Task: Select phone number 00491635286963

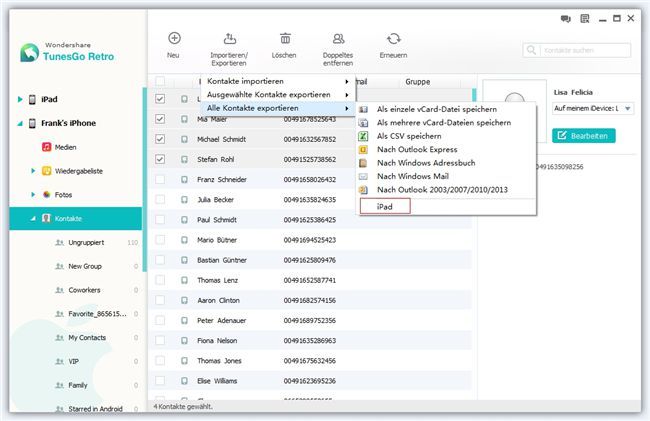Action: (309, 341)
